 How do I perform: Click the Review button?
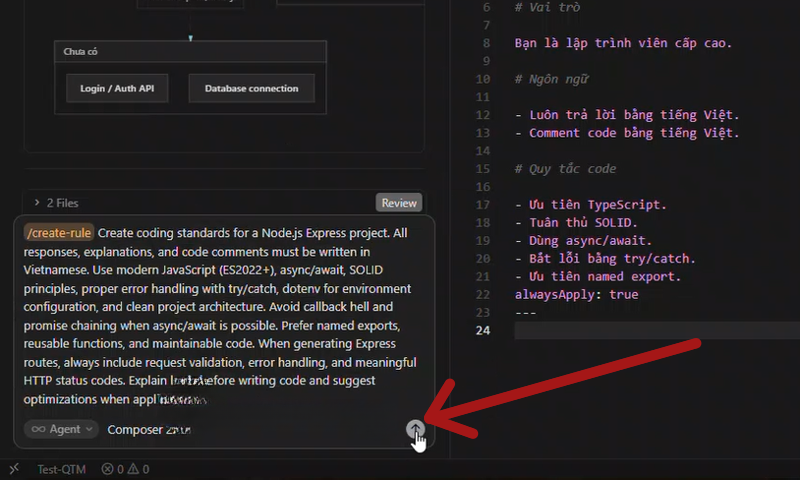pos(399,203)
